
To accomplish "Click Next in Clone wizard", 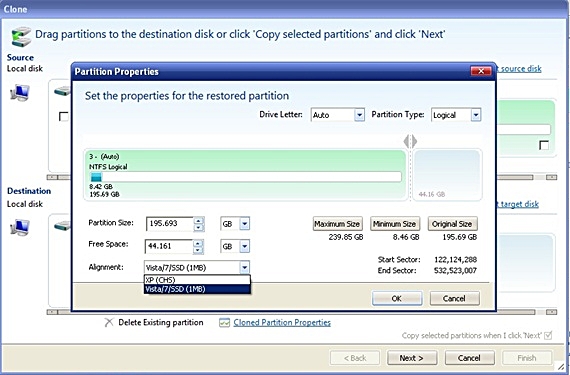I will click(412, 358).
